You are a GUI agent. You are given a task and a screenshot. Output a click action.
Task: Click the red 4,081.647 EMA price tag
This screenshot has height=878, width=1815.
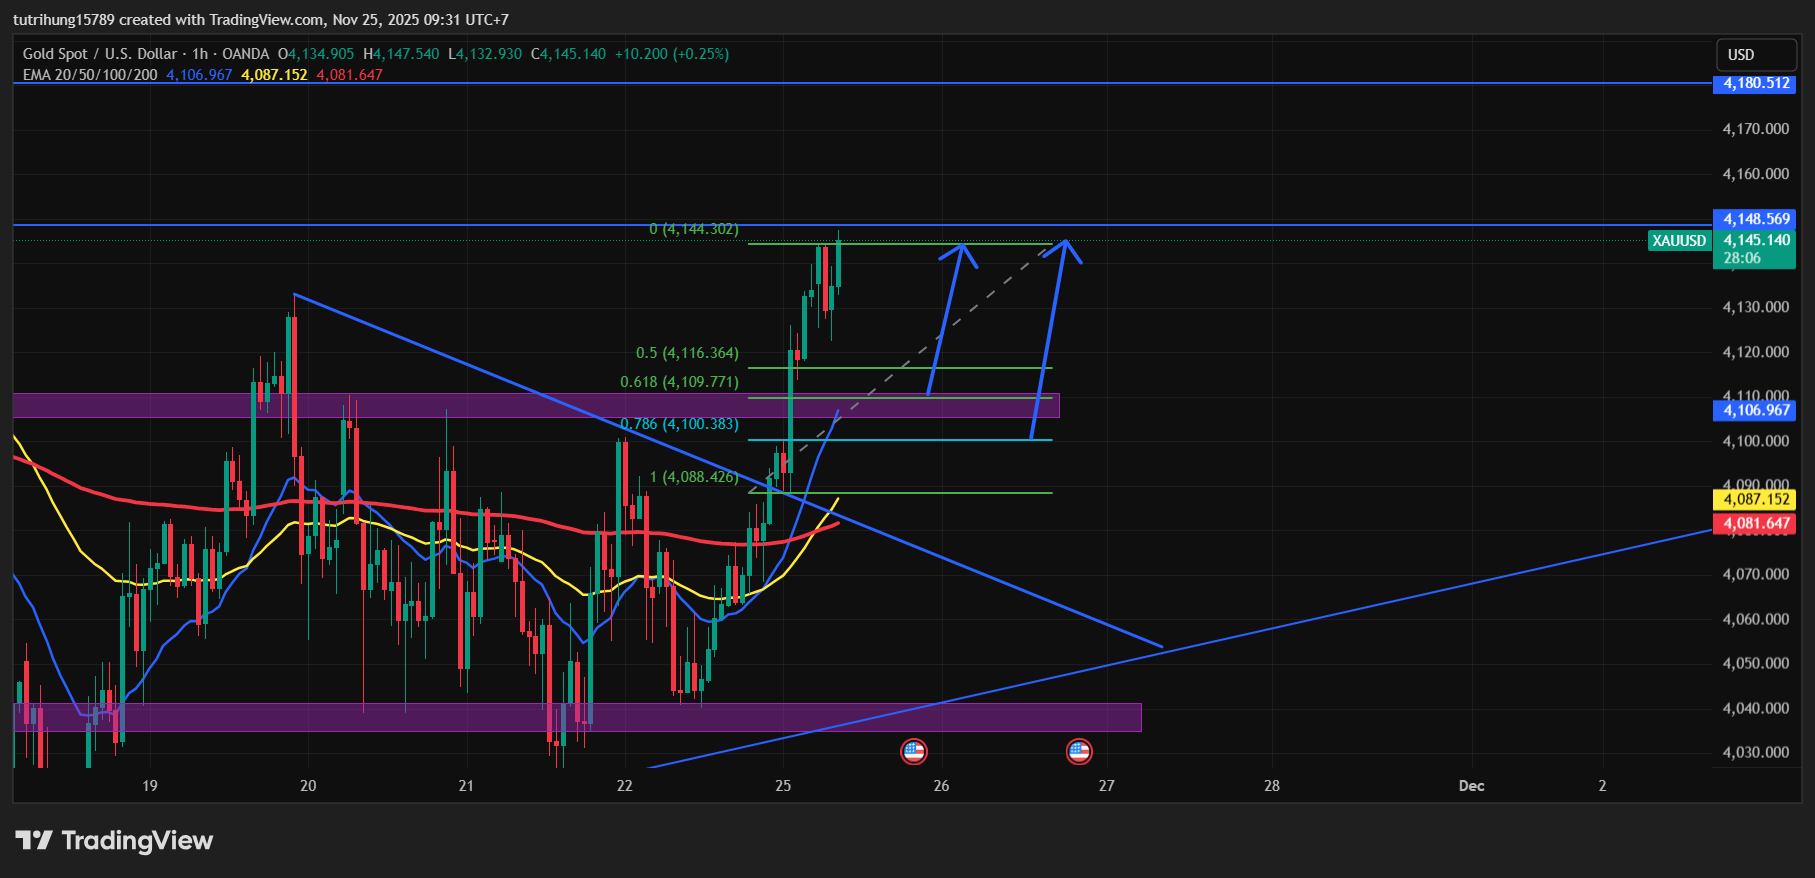pyautogui.click(x=1755, y=523)
